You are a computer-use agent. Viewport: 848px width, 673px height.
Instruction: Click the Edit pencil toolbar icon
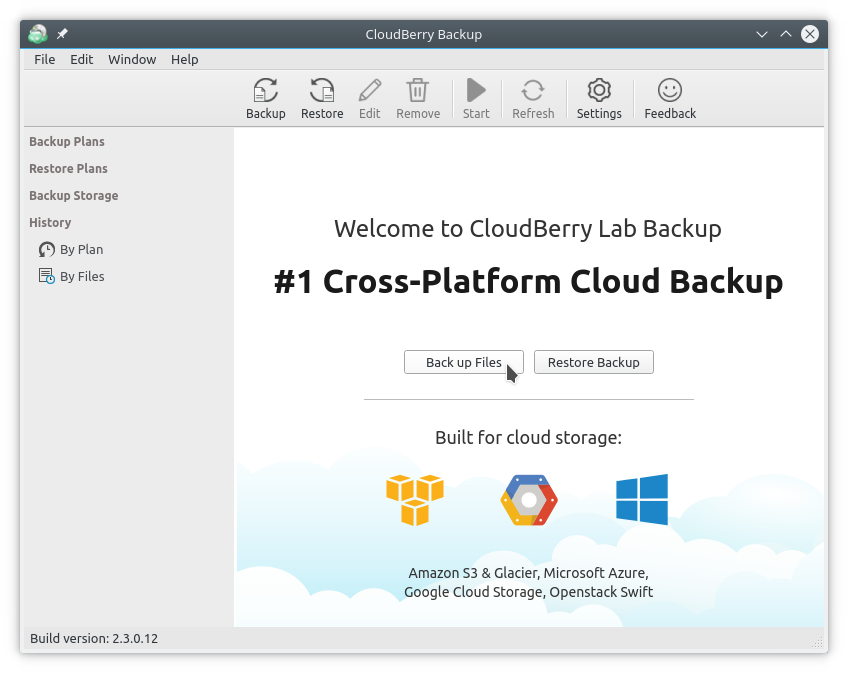tap(370, 90)
